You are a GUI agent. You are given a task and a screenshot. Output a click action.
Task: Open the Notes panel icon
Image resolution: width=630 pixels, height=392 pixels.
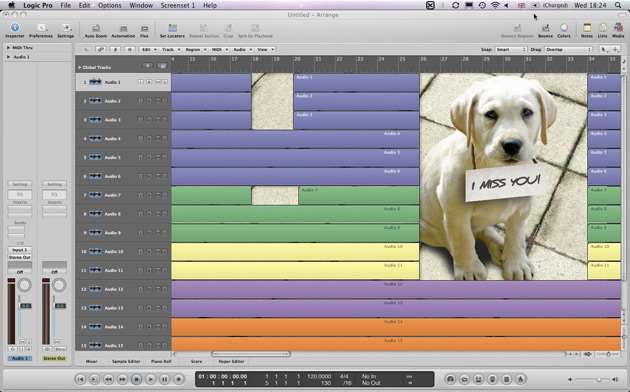click(587, 28)
